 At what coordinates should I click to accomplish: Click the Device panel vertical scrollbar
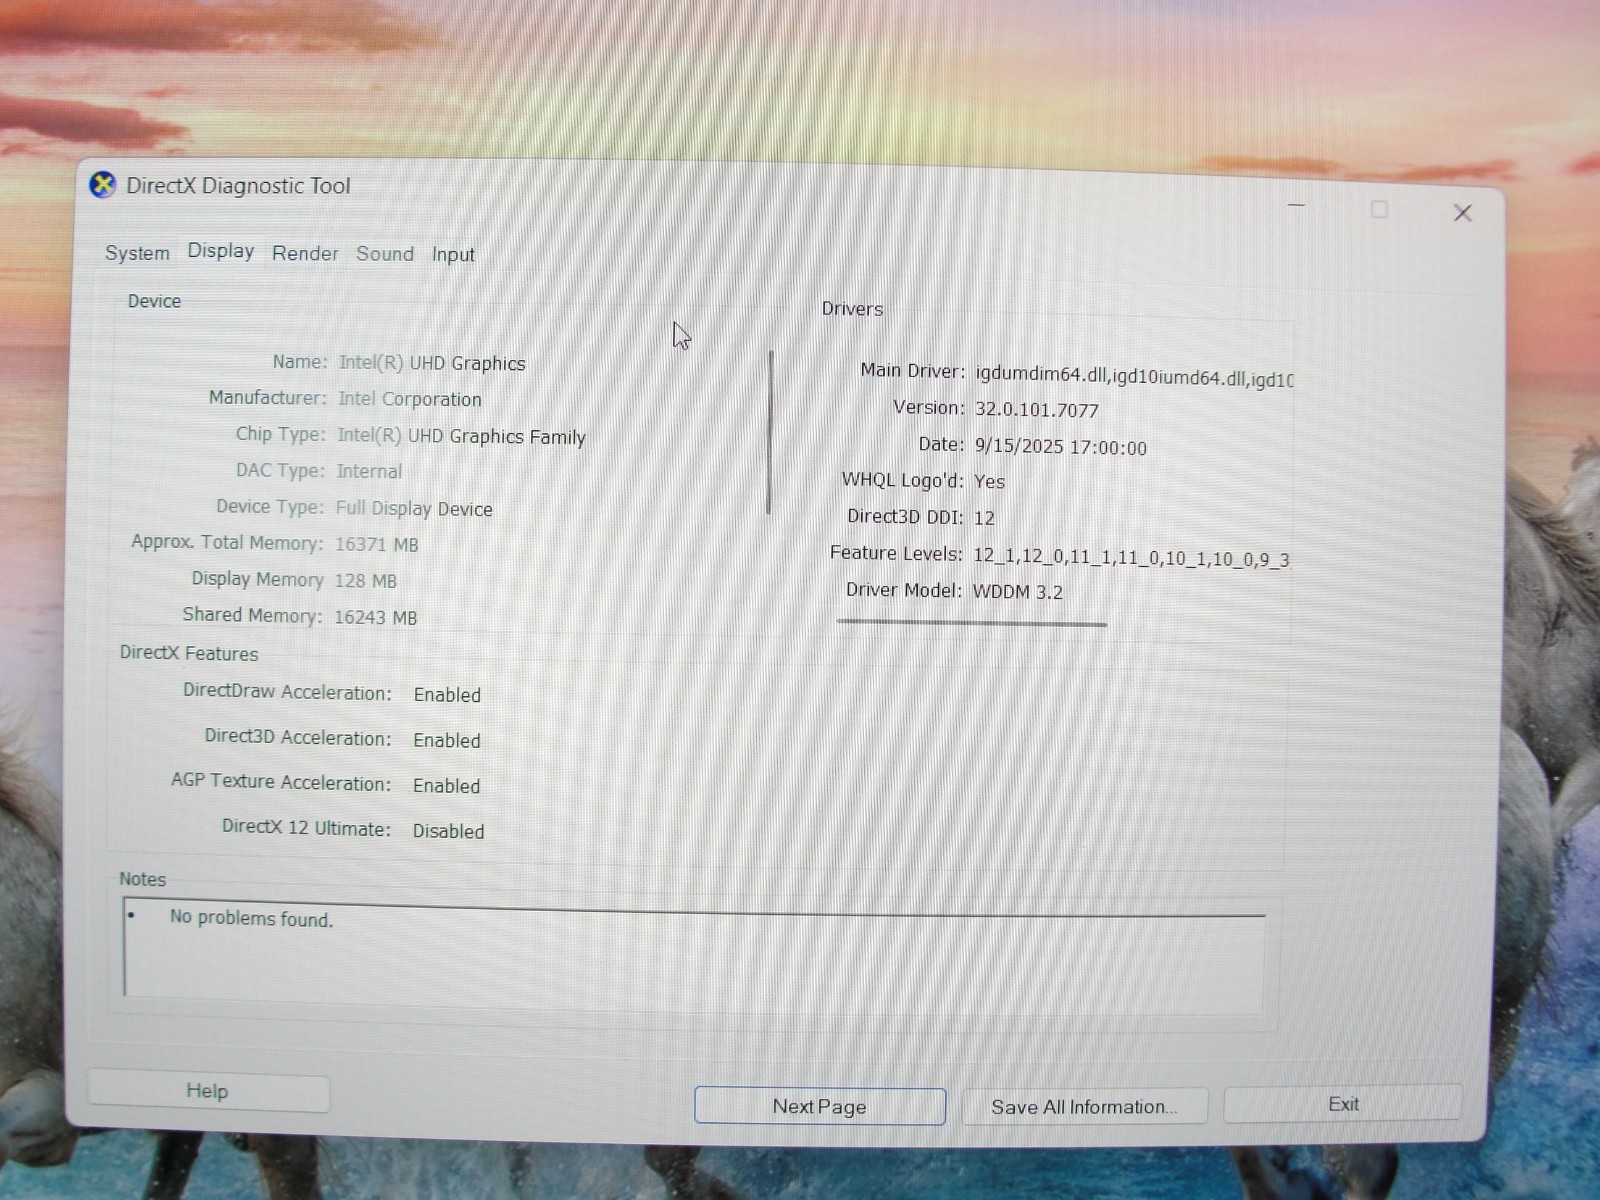click(770, 432)
